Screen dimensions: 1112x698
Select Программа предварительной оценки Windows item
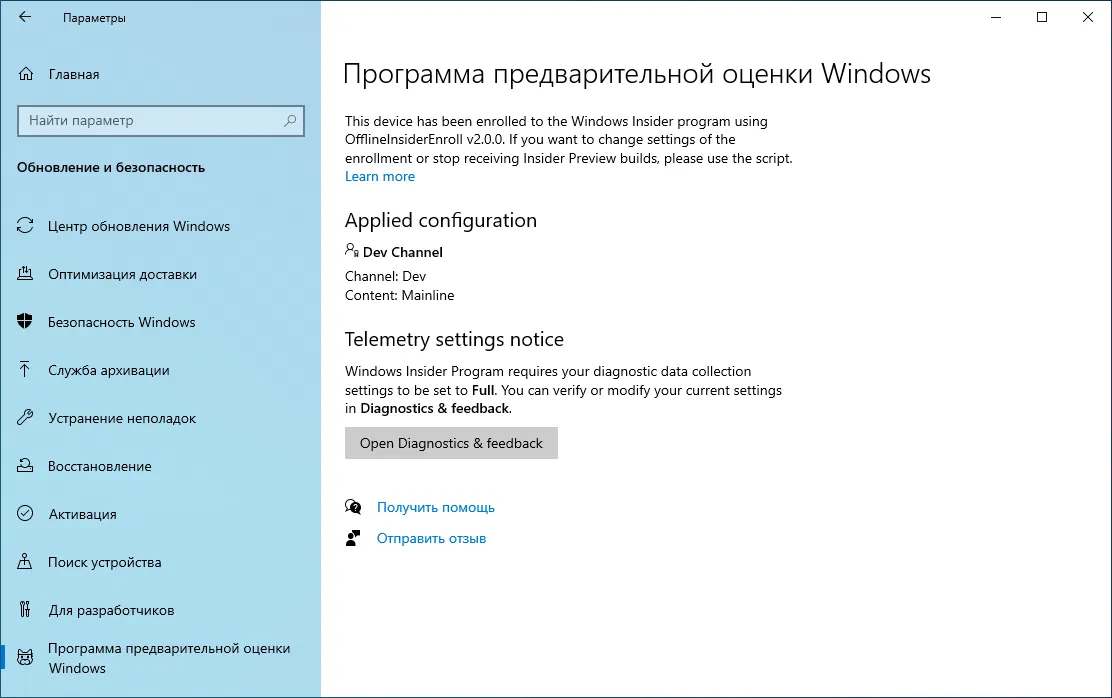[x=169, y=658]
